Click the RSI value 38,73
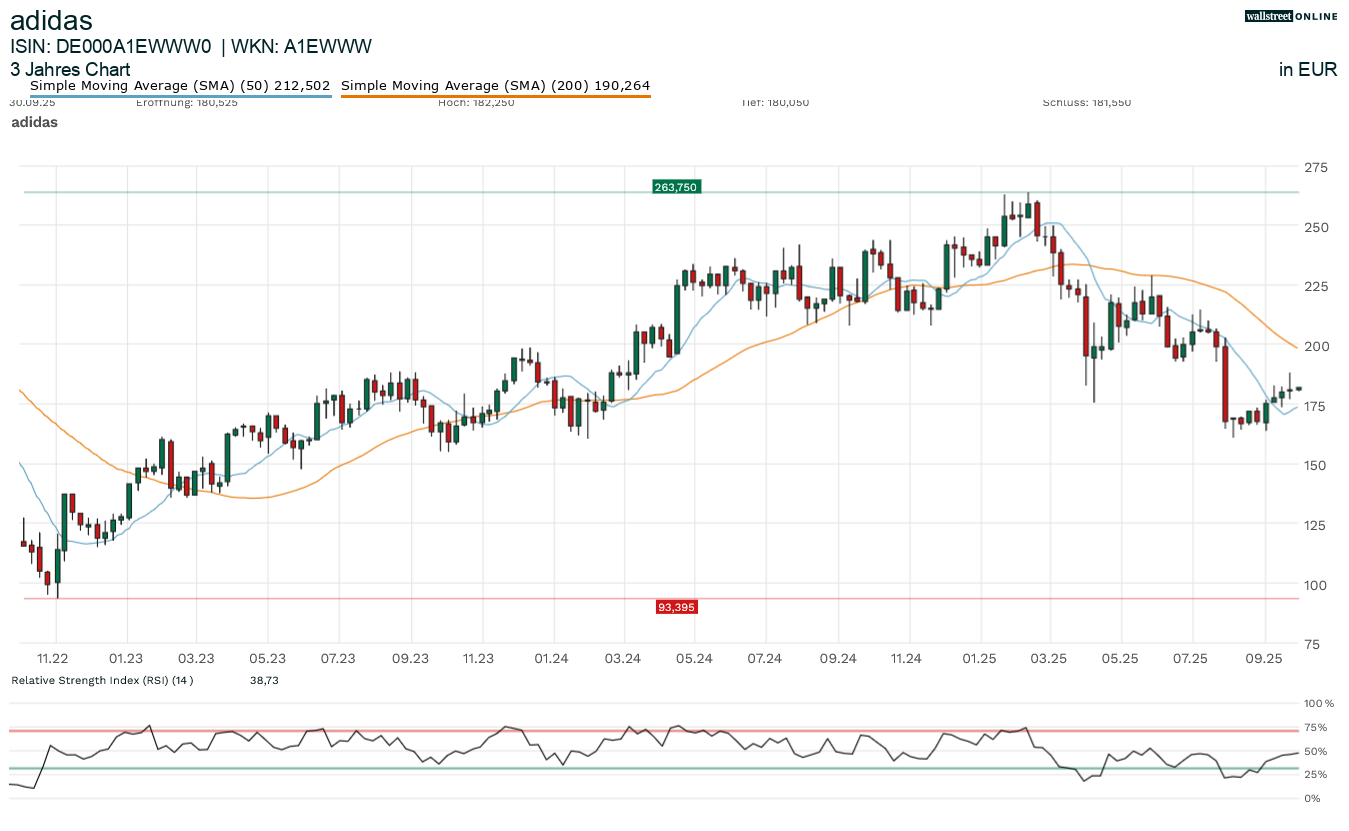Image resolution: width=1349 pixels, height=831 pixels. point(263,680)
